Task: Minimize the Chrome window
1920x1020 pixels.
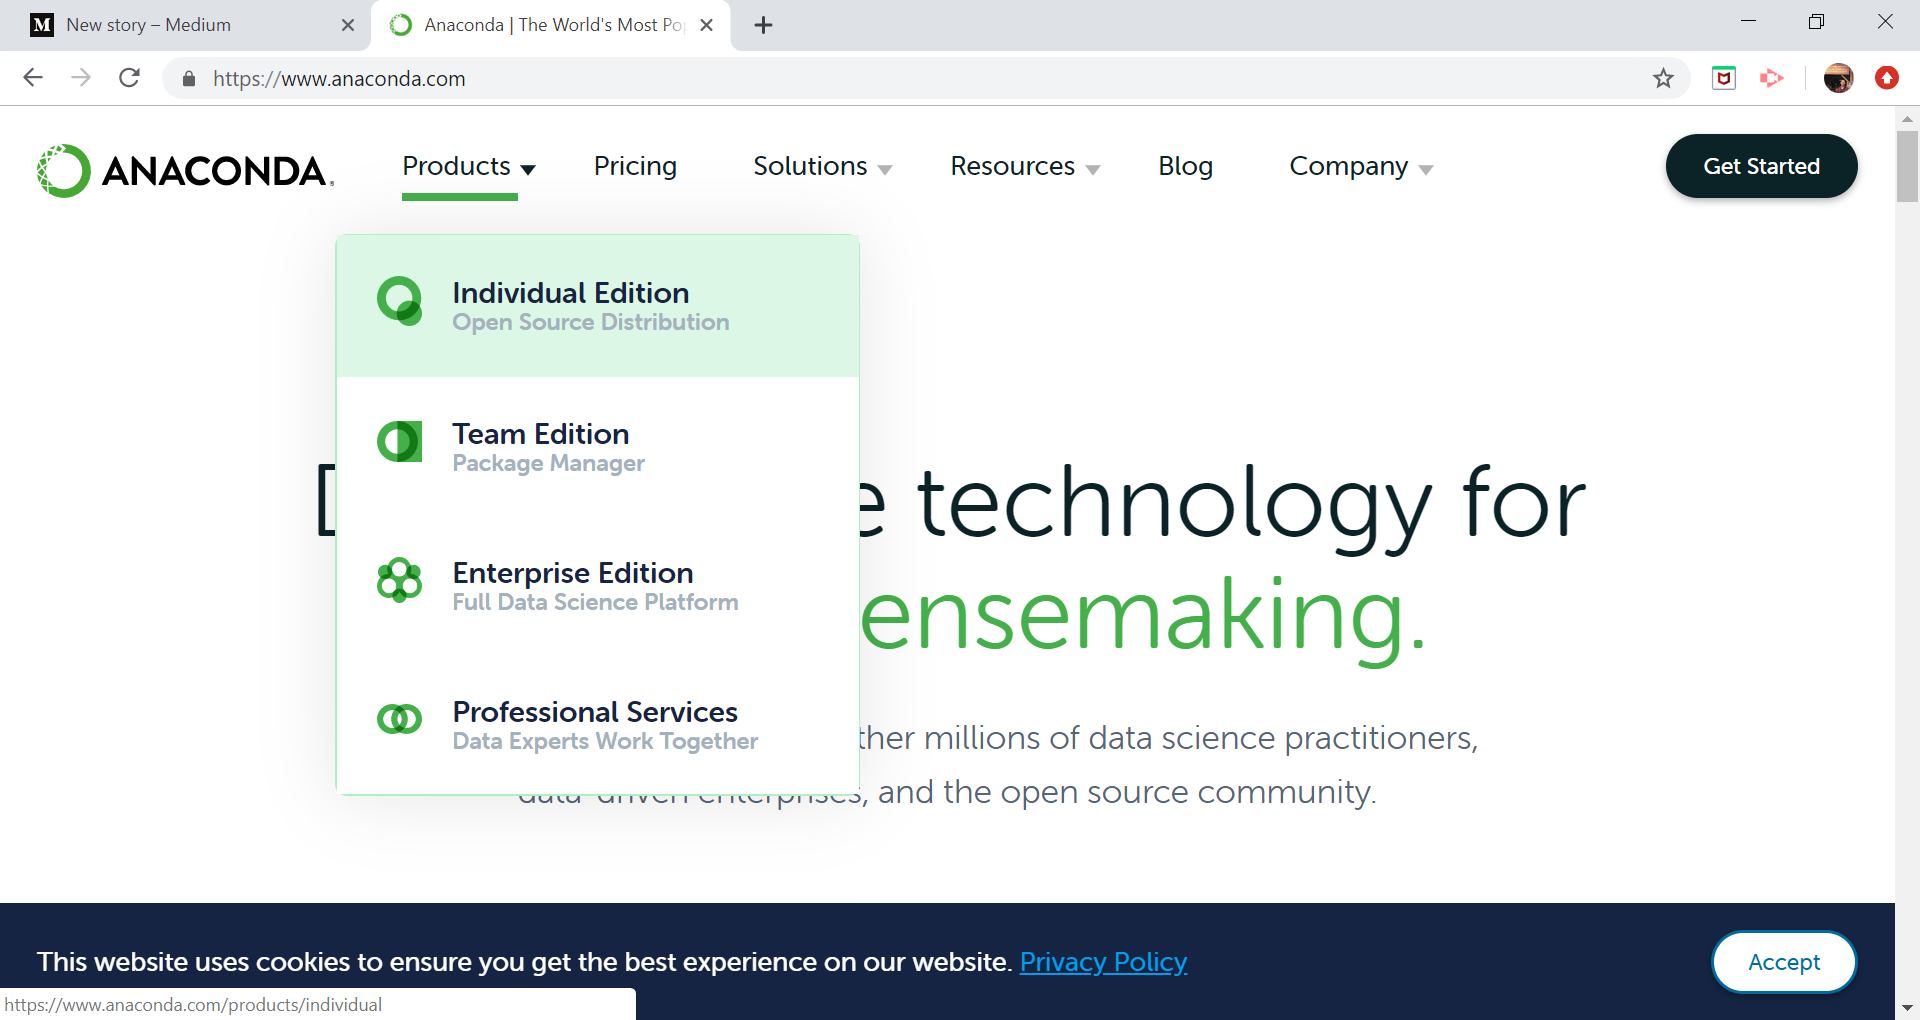Action: tap(1748, 22)
